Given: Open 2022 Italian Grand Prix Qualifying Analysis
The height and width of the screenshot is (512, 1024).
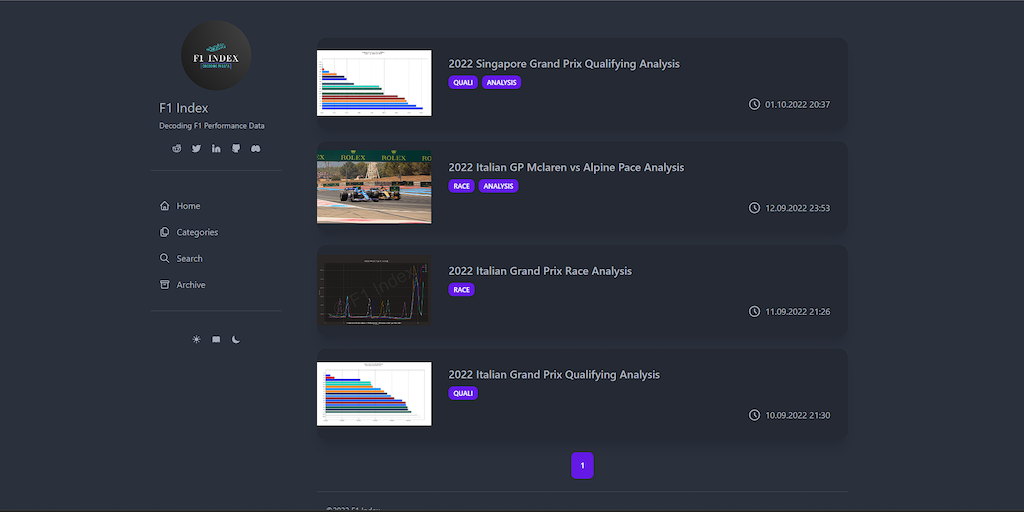Looking at the screenshot, I should pos(554,375).
